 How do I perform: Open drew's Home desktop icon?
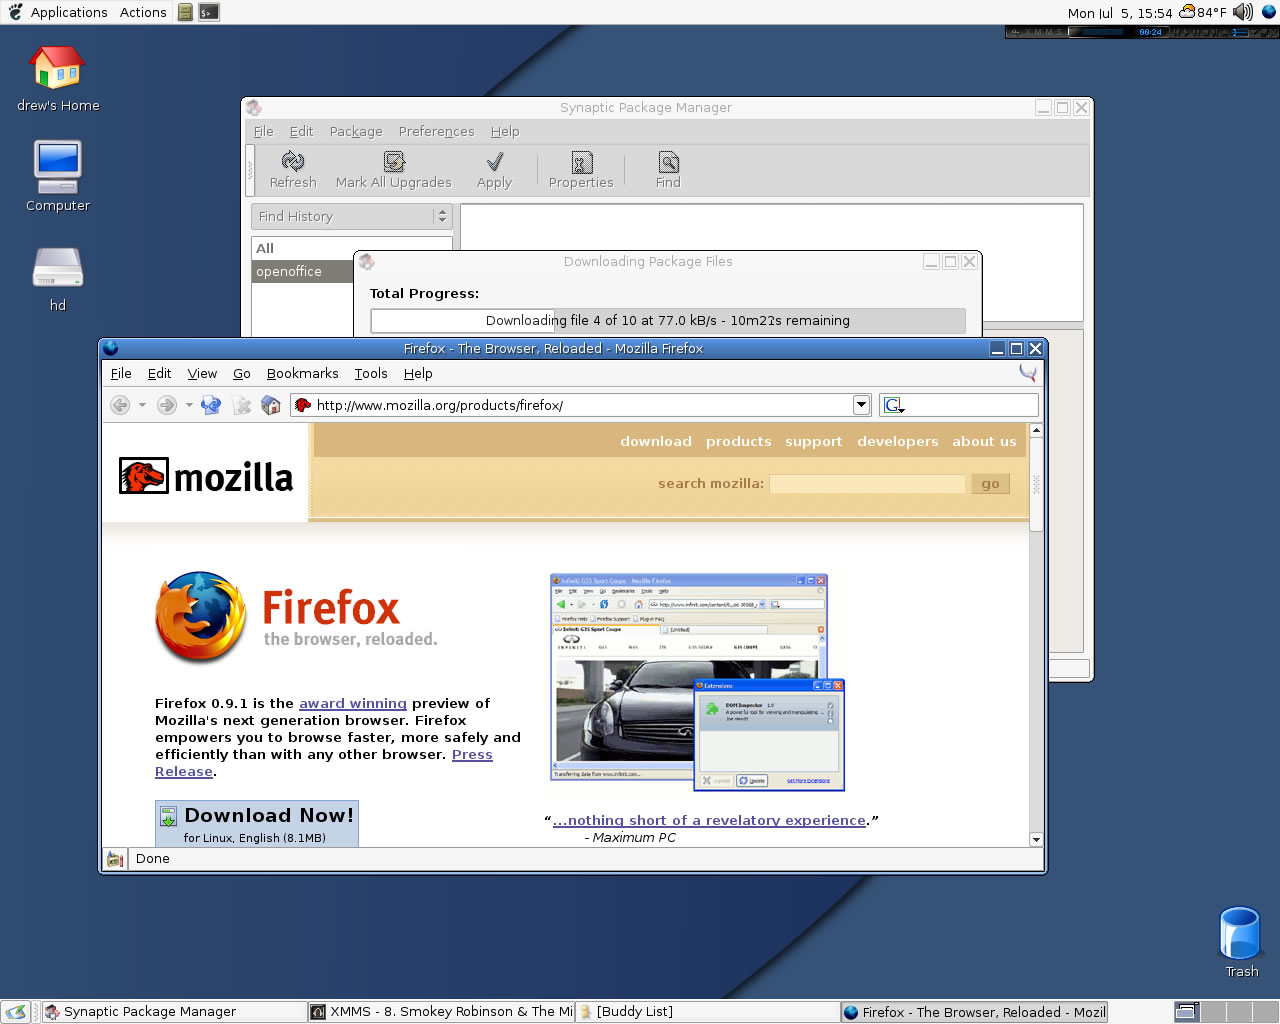[x=58, y=78]
